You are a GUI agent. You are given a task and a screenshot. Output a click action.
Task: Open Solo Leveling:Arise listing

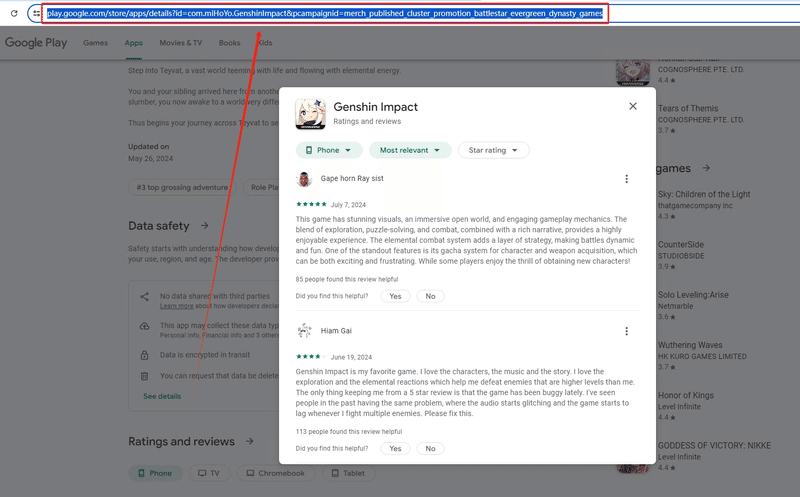coord(693,305)
